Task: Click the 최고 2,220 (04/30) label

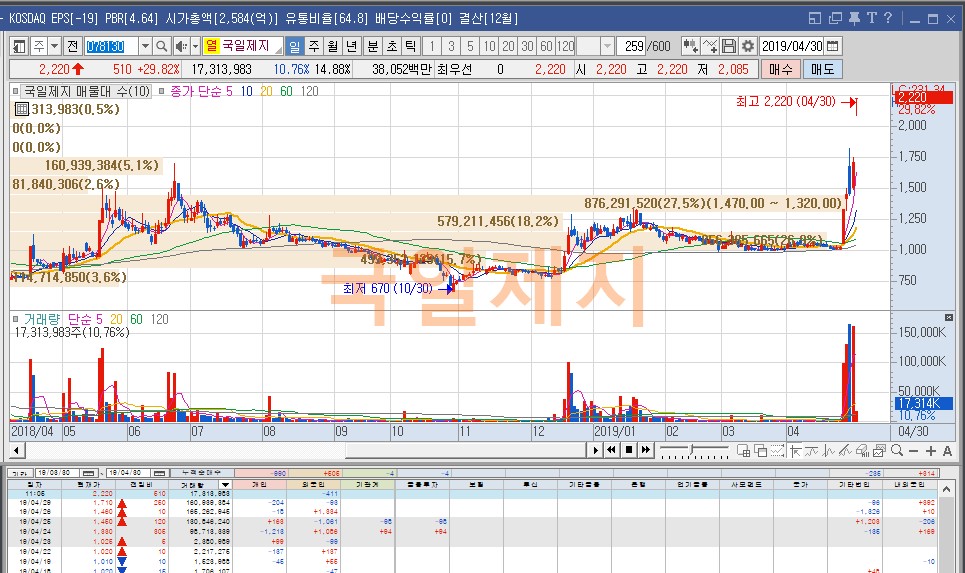Action: [786, 102]
